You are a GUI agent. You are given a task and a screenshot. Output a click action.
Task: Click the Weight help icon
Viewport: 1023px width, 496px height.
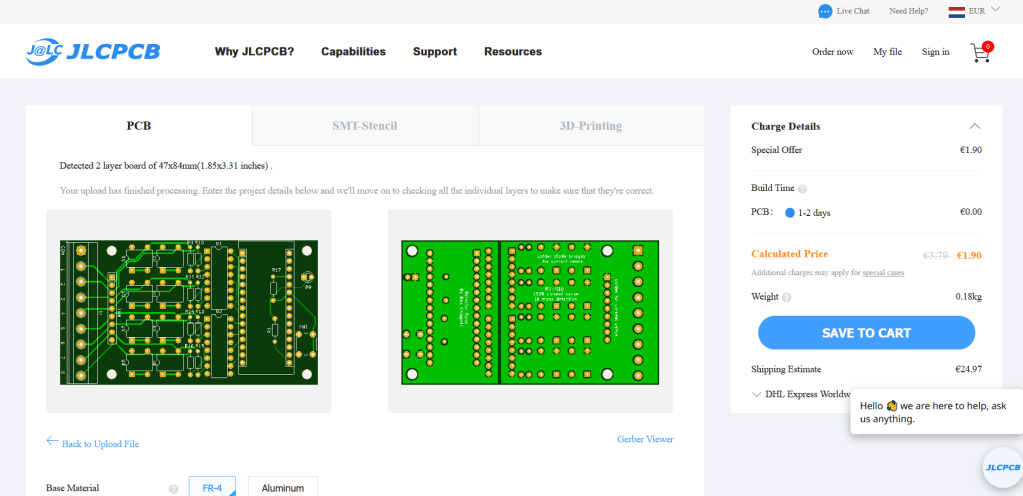tap(786, 297)
